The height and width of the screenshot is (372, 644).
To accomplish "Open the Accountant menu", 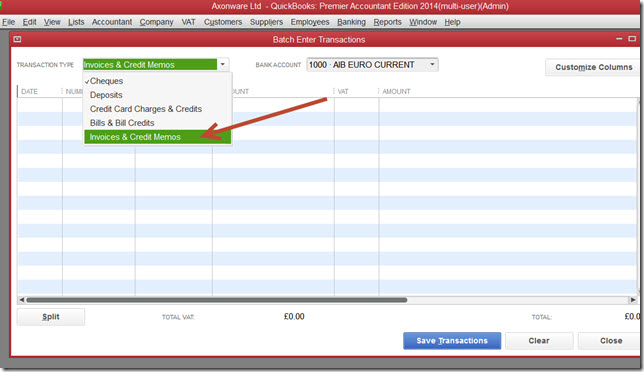I will coord(112,22).
